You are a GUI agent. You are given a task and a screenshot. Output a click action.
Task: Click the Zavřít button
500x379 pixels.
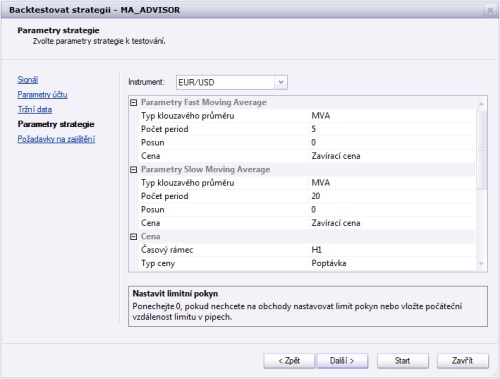pyautogui.click(x=463, y=361)
